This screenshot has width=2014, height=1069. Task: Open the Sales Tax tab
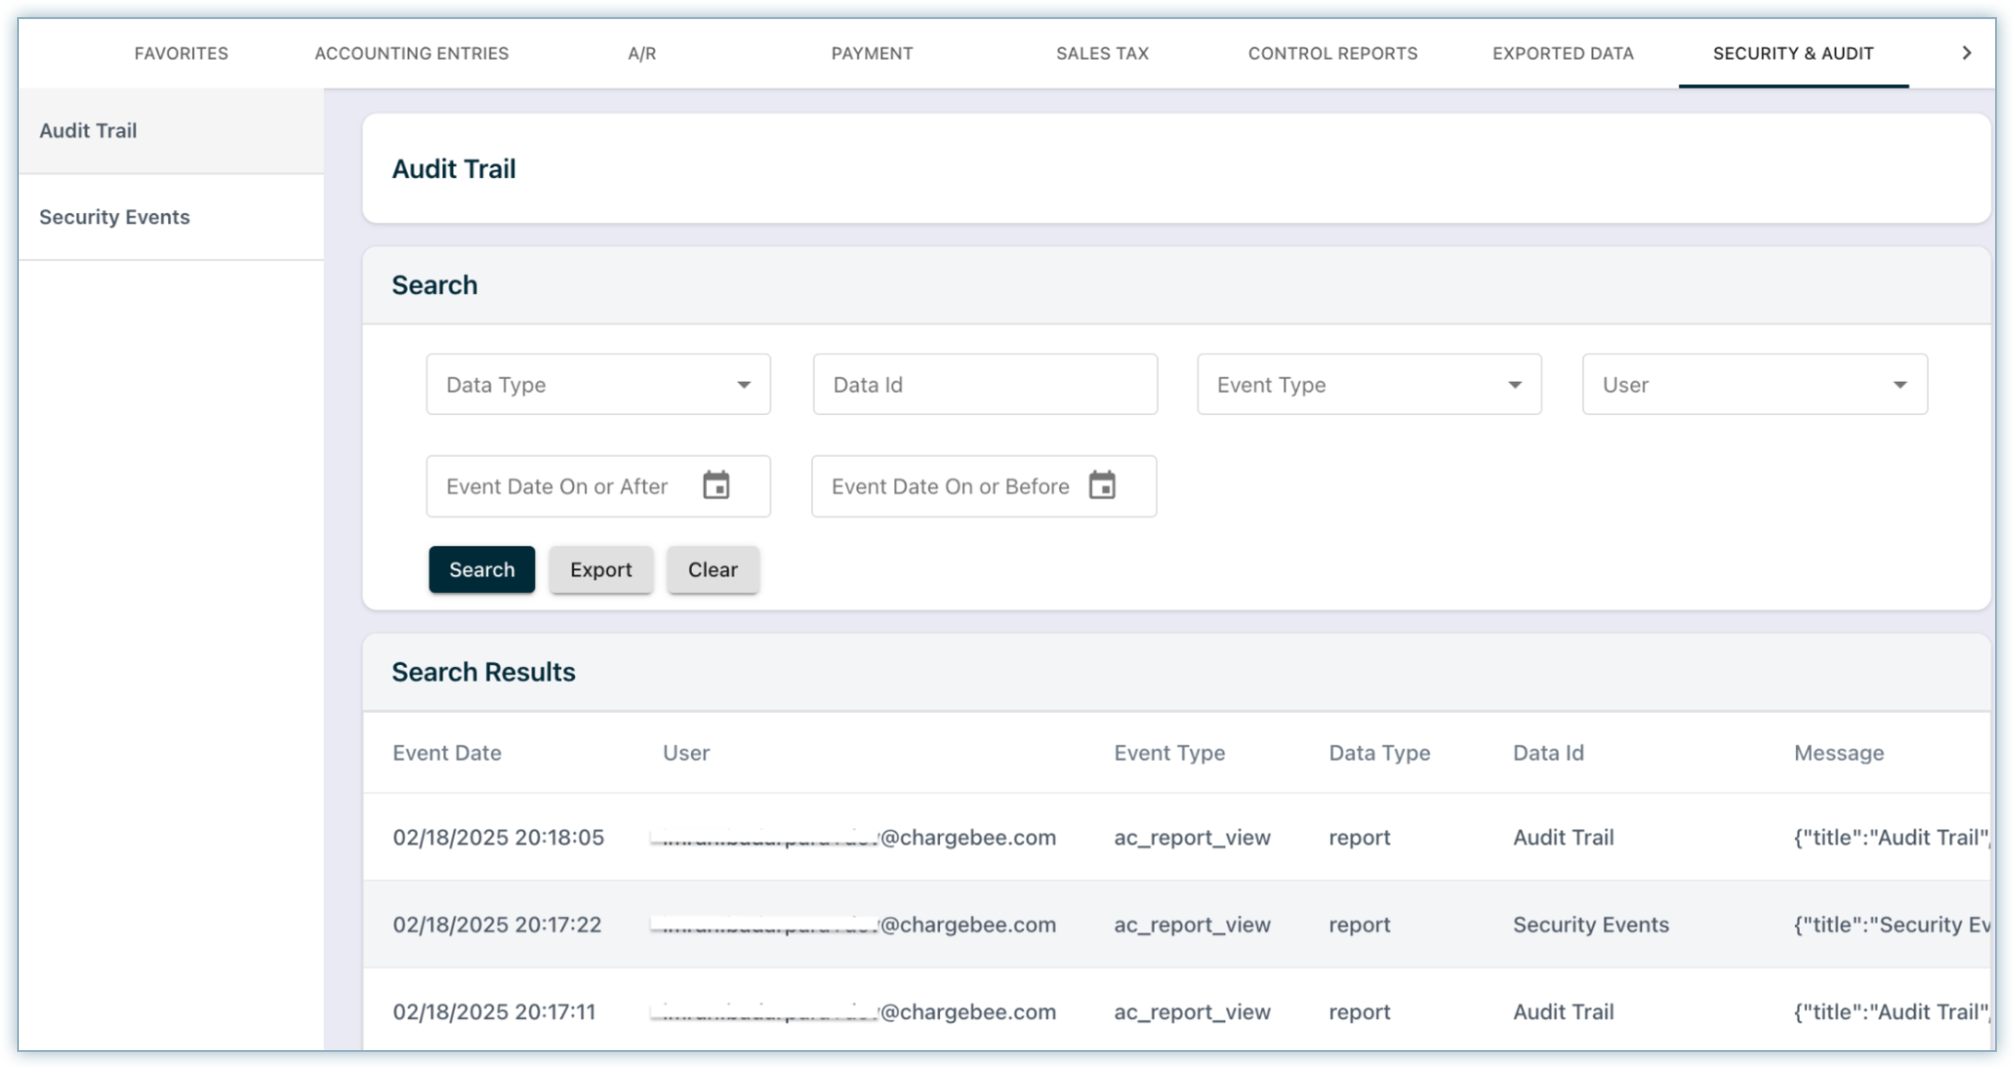pos(1102,54)
